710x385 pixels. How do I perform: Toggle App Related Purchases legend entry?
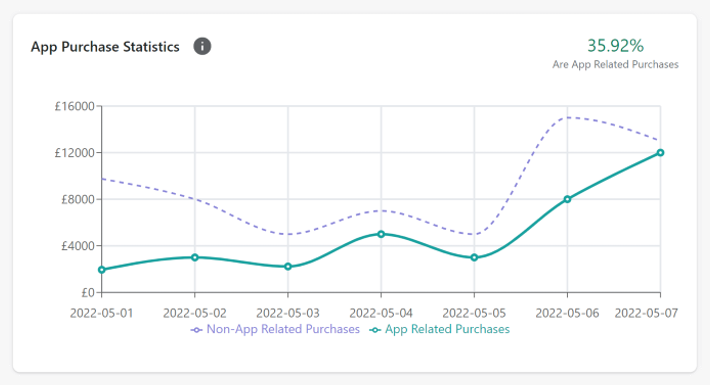coord(440,329)
